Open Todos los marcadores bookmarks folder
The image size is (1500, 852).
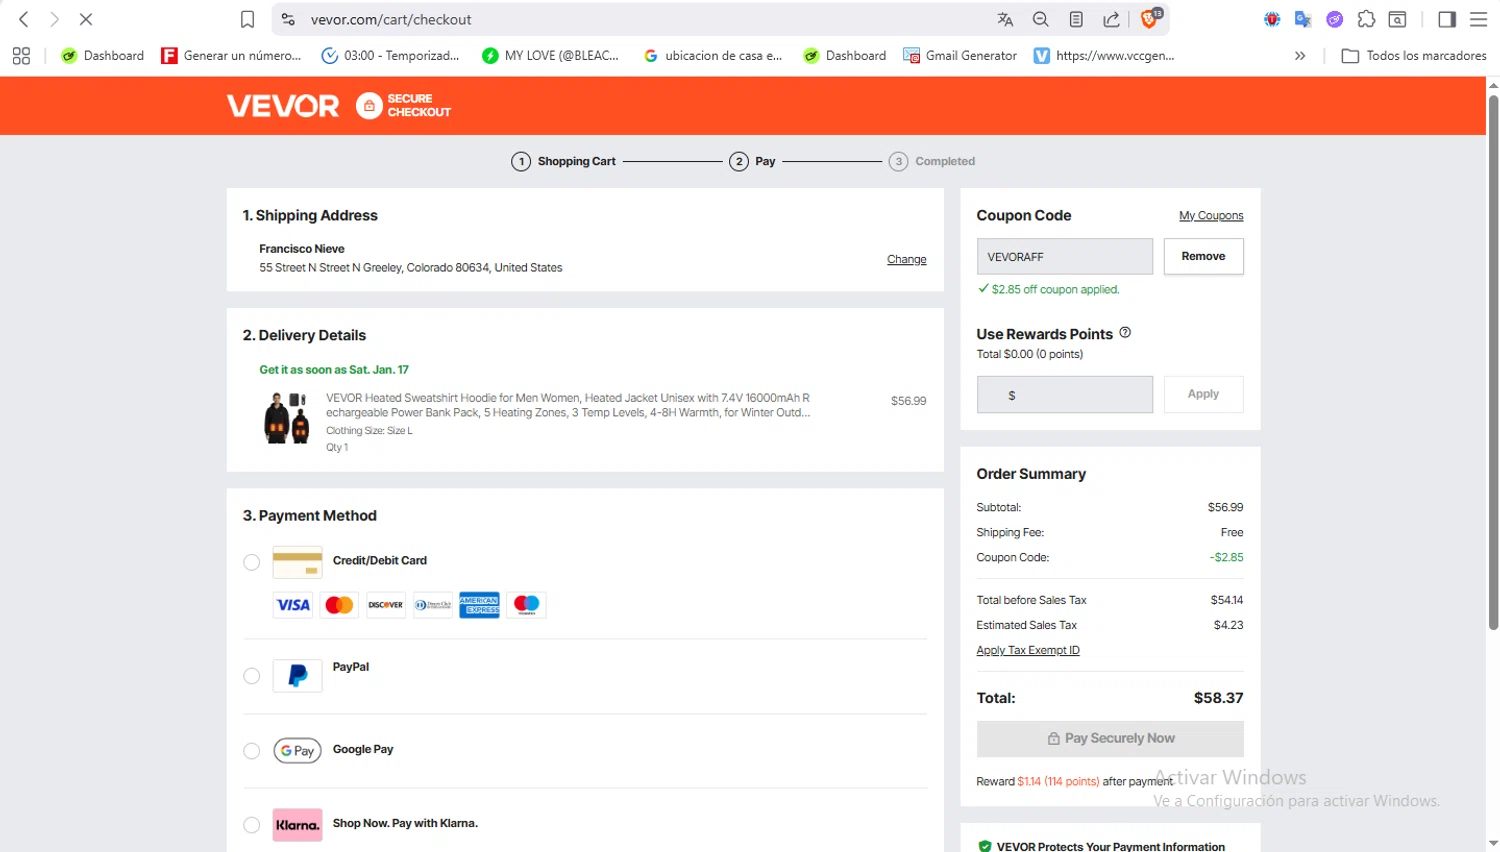1414,56
